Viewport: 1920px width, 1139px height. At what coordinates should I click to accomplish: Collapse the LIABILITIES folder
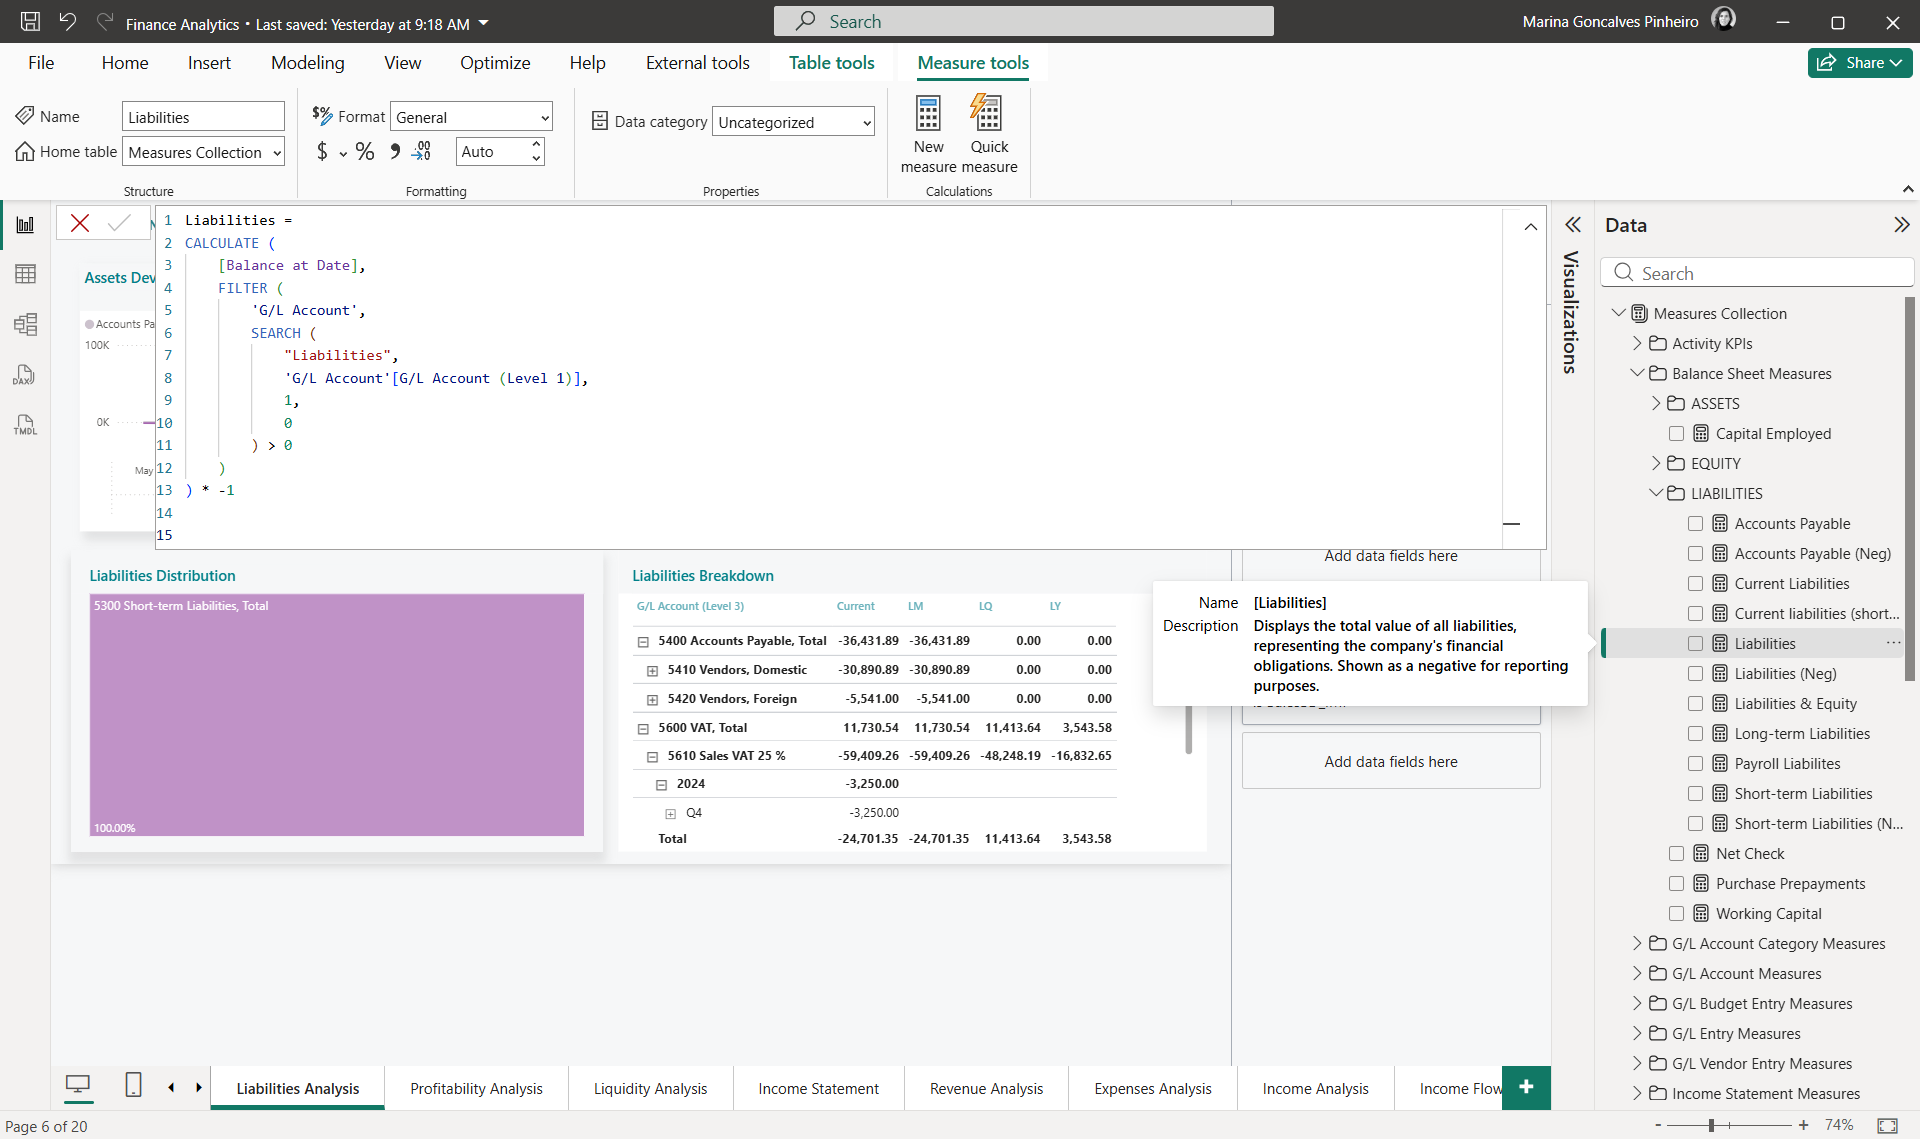point(1656,494)
